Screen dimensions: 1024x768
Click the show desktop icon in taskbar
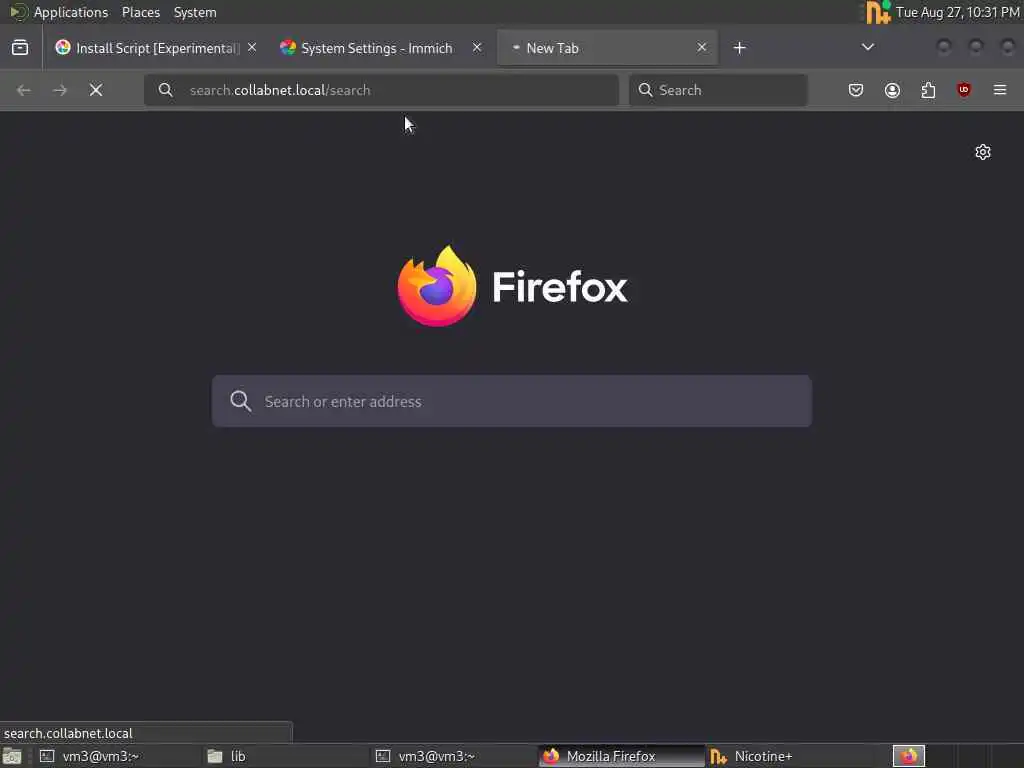12,756
